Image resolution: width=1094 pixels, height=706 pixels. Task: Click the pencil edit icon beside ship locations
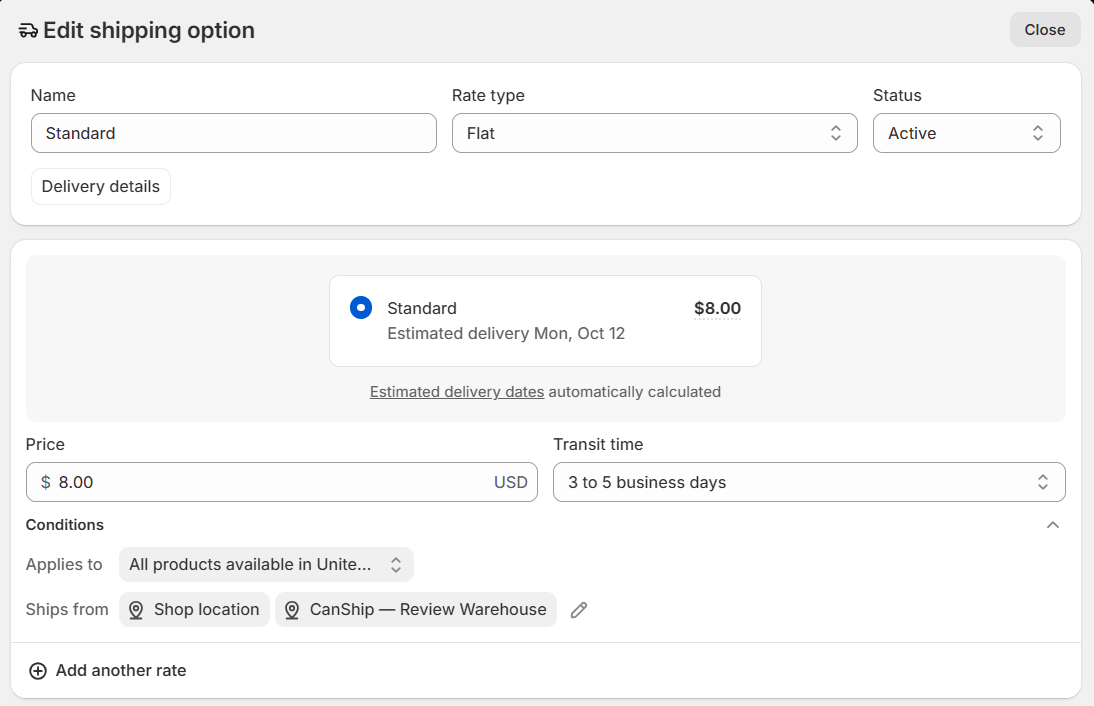(x=578, y=610)
